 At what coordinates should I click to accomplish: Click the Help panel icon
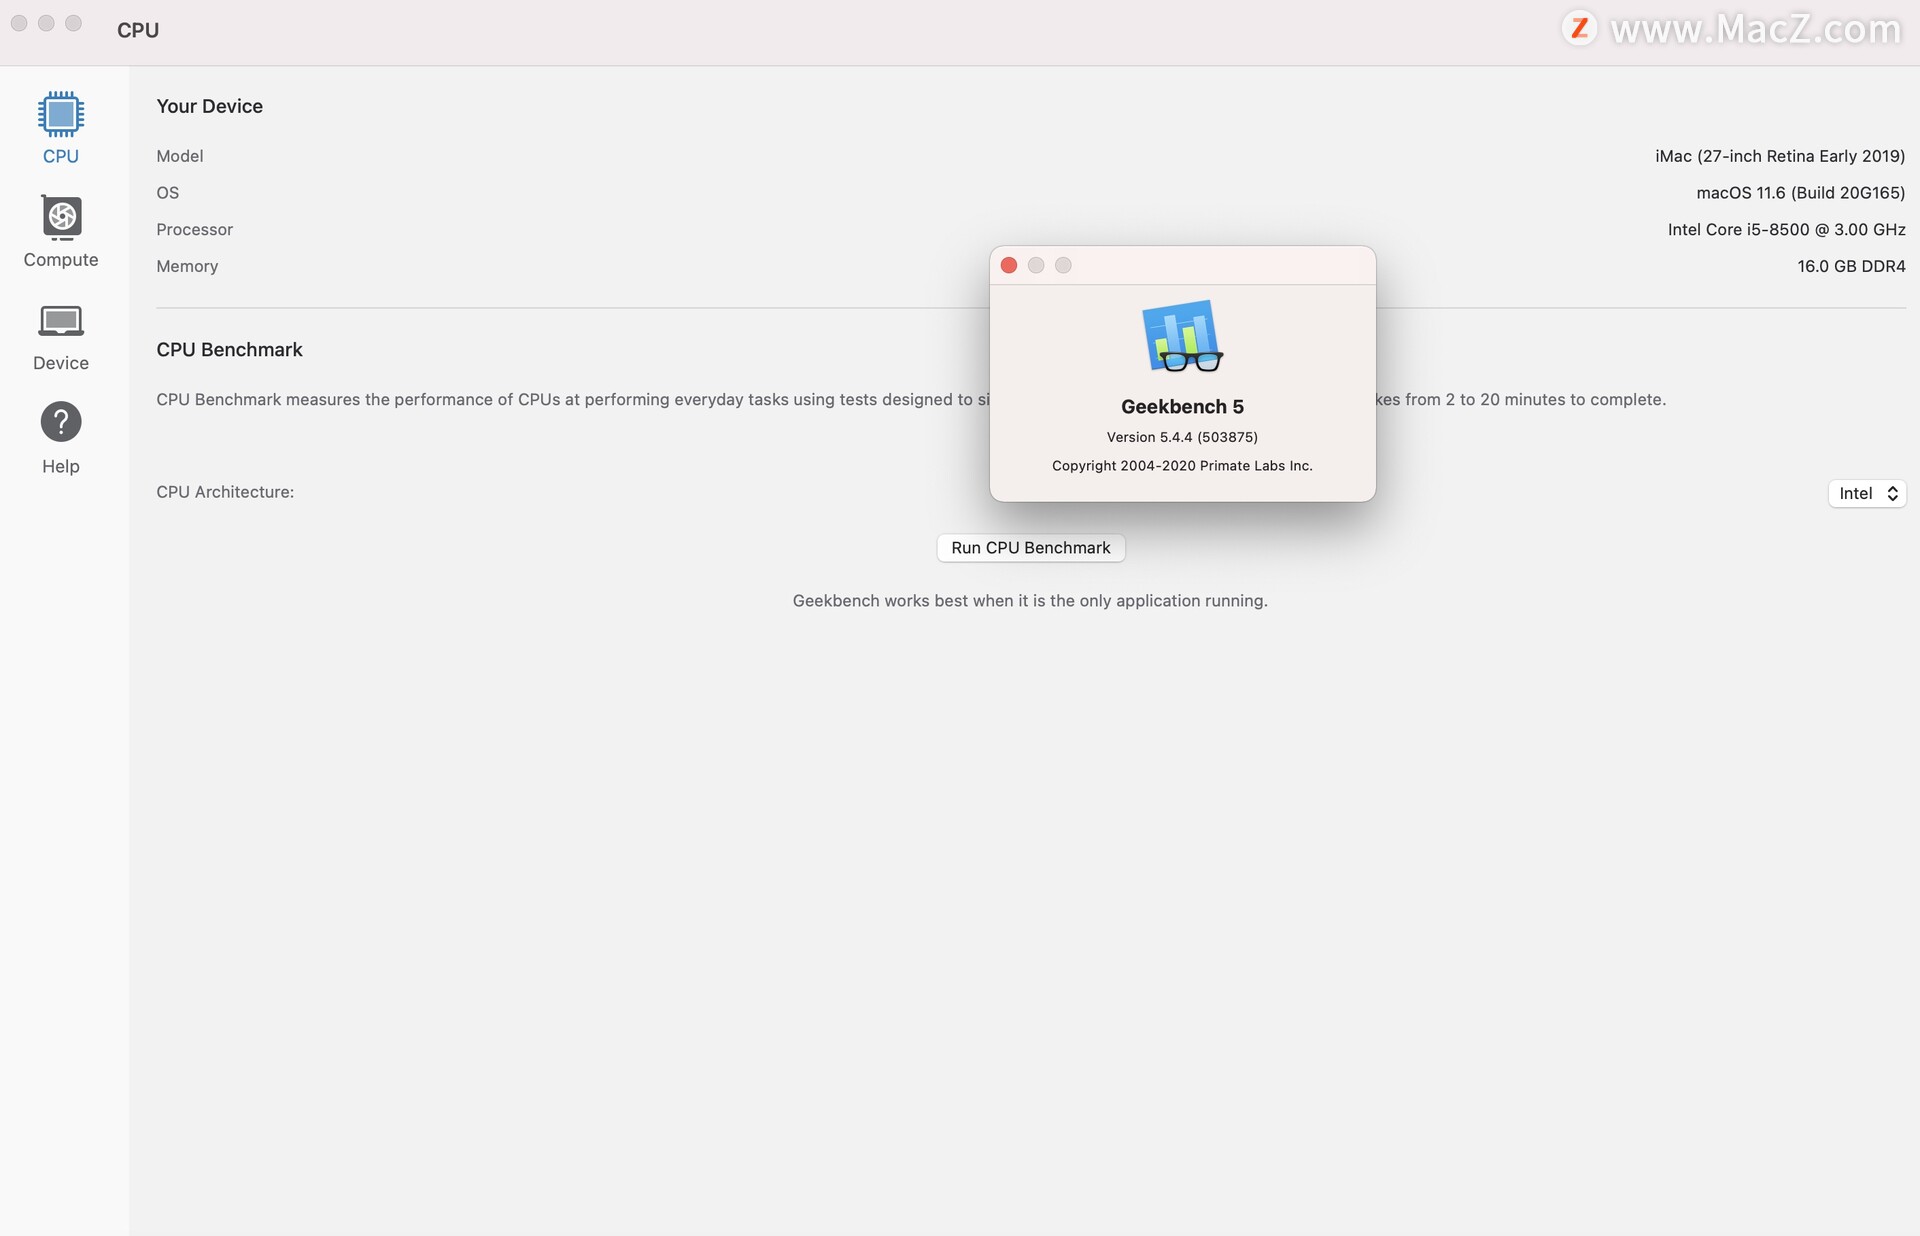click(59, 420)
